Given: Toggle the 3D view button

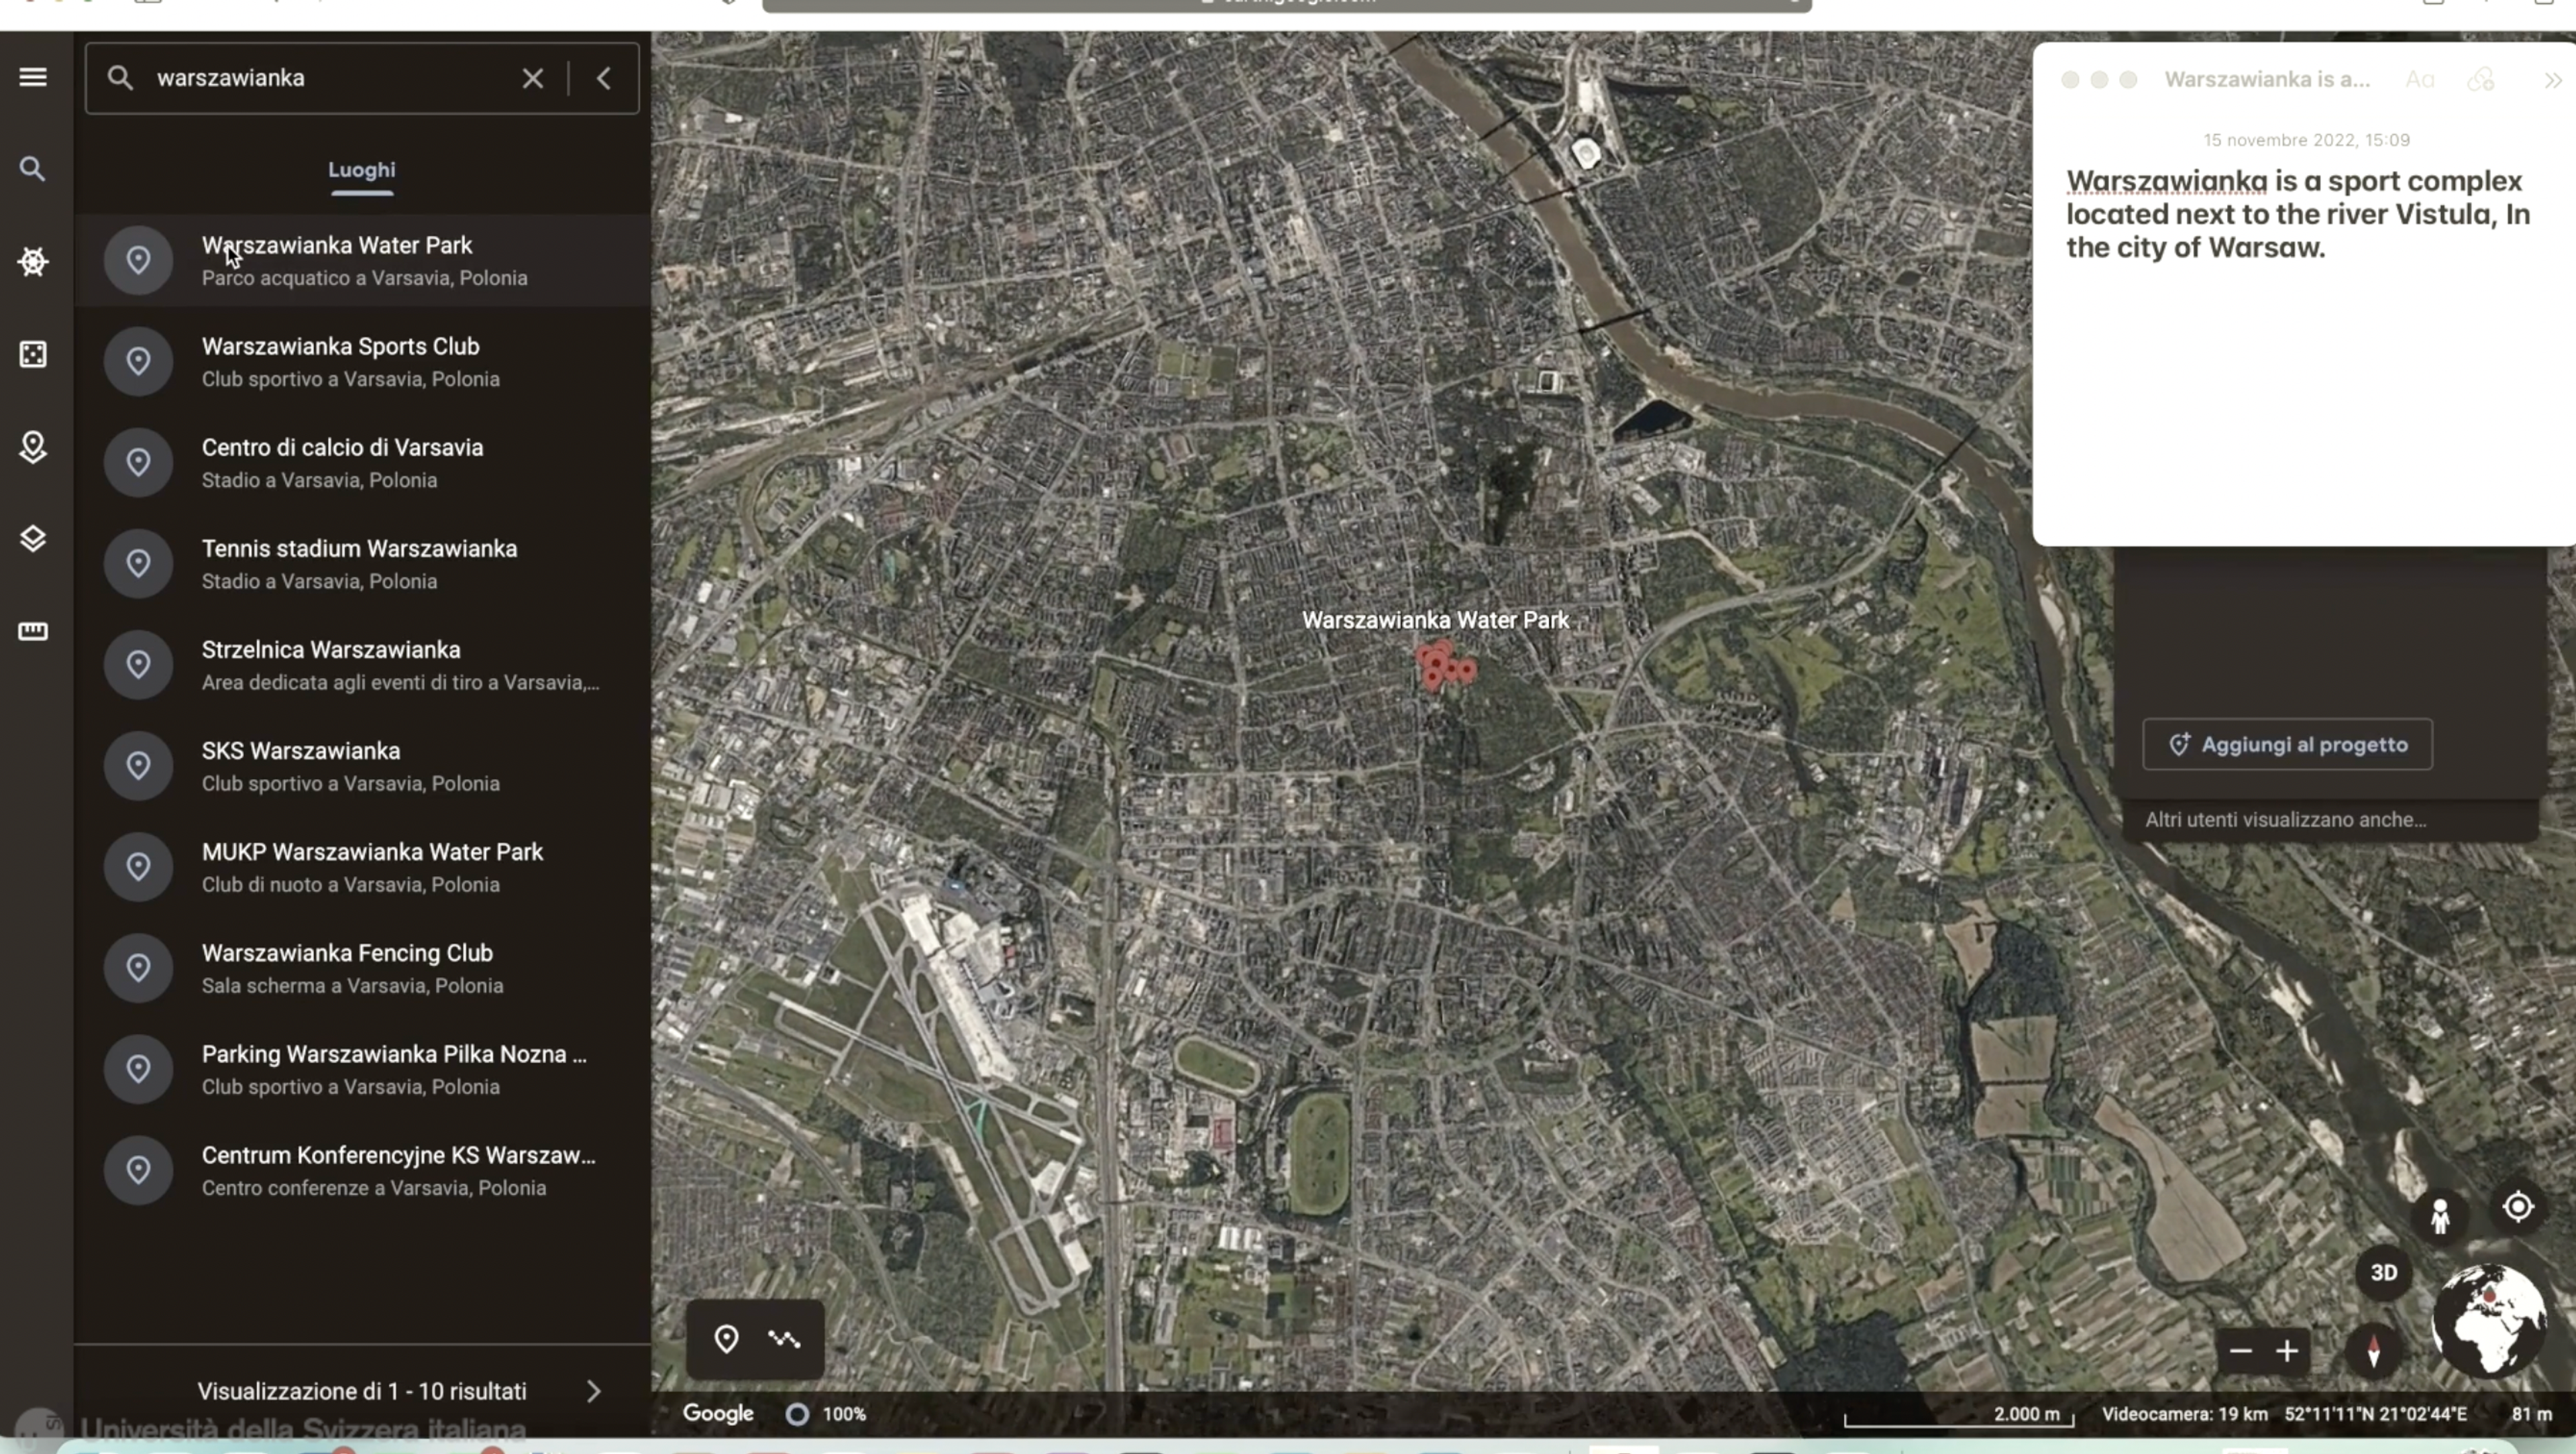Looking at the screenshot, I should pyautogui.click(x=2384, y=1272).
